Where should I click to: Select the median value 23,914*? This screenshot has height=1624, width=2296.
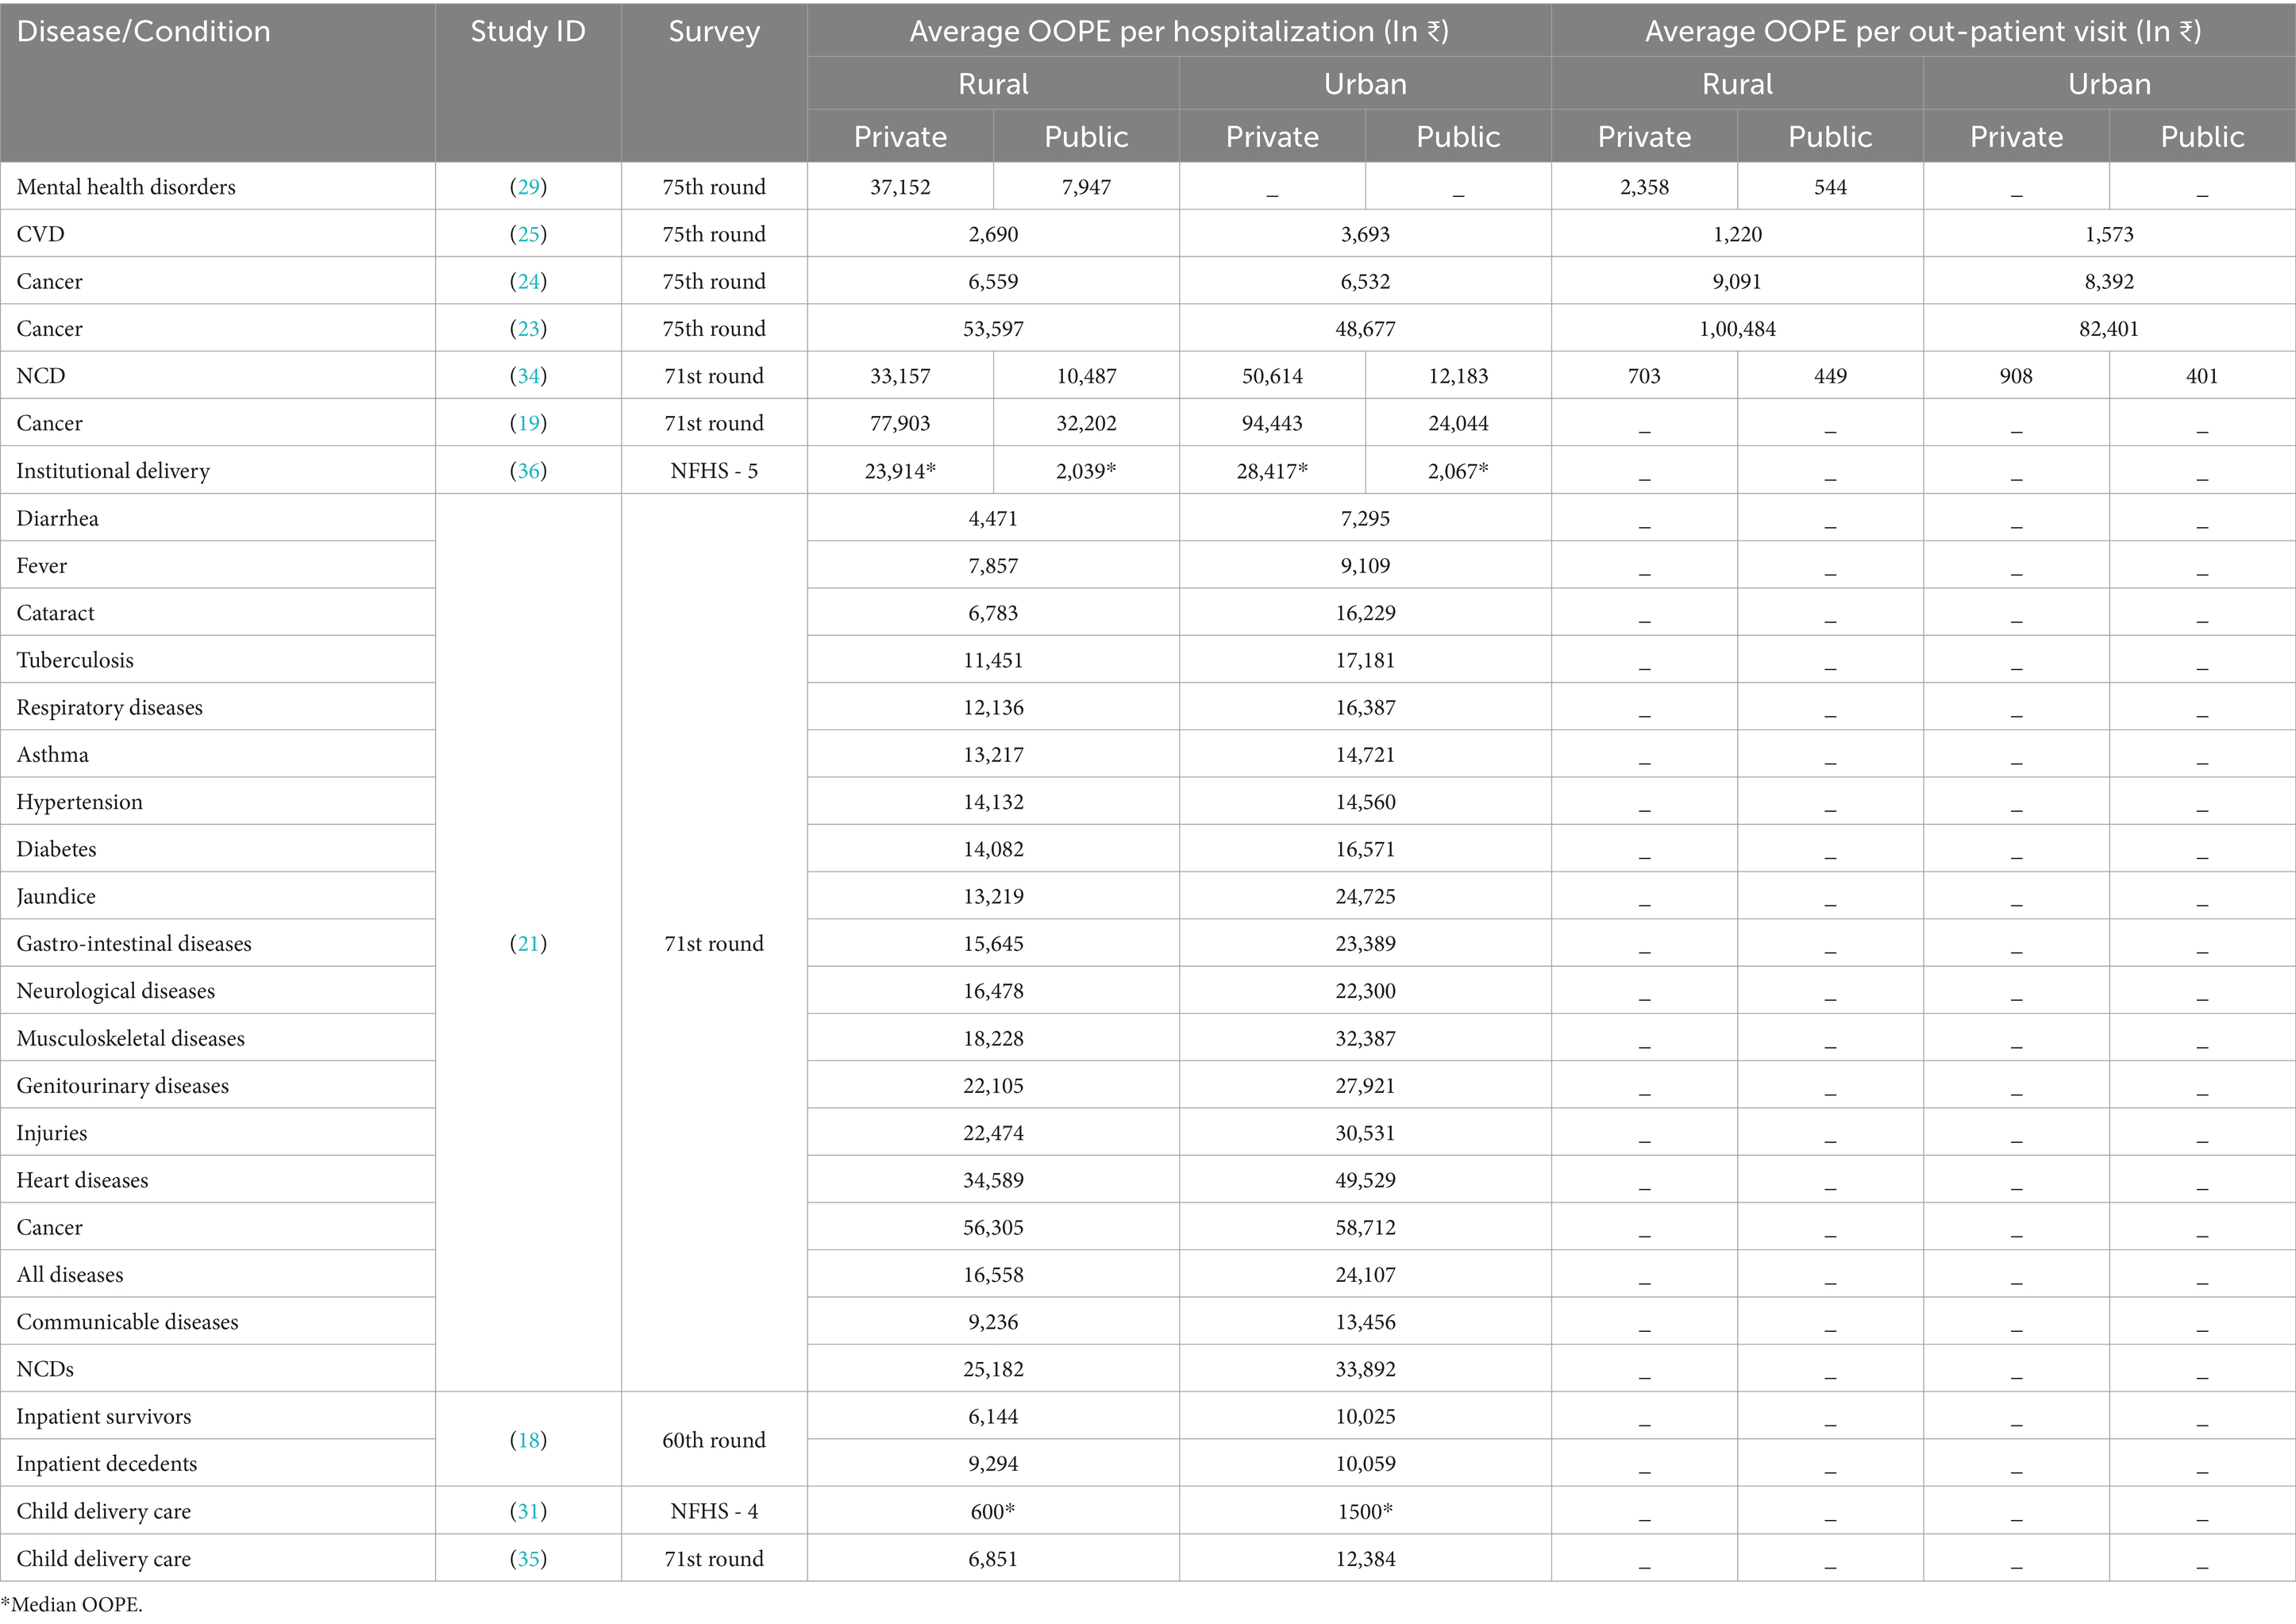pyautogui.click(x=900, y=471)
